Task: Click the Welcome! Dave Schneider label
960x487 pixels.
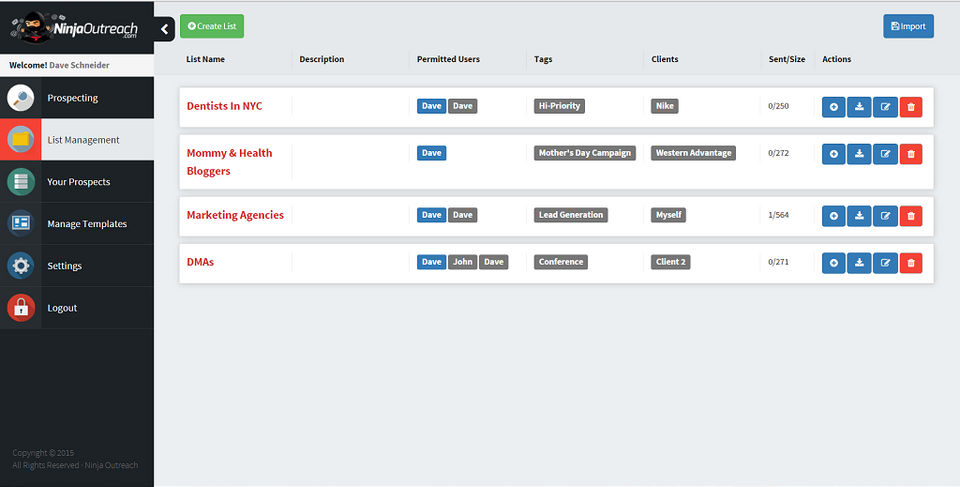Action: pyautogui.click(x=59, y=65)
